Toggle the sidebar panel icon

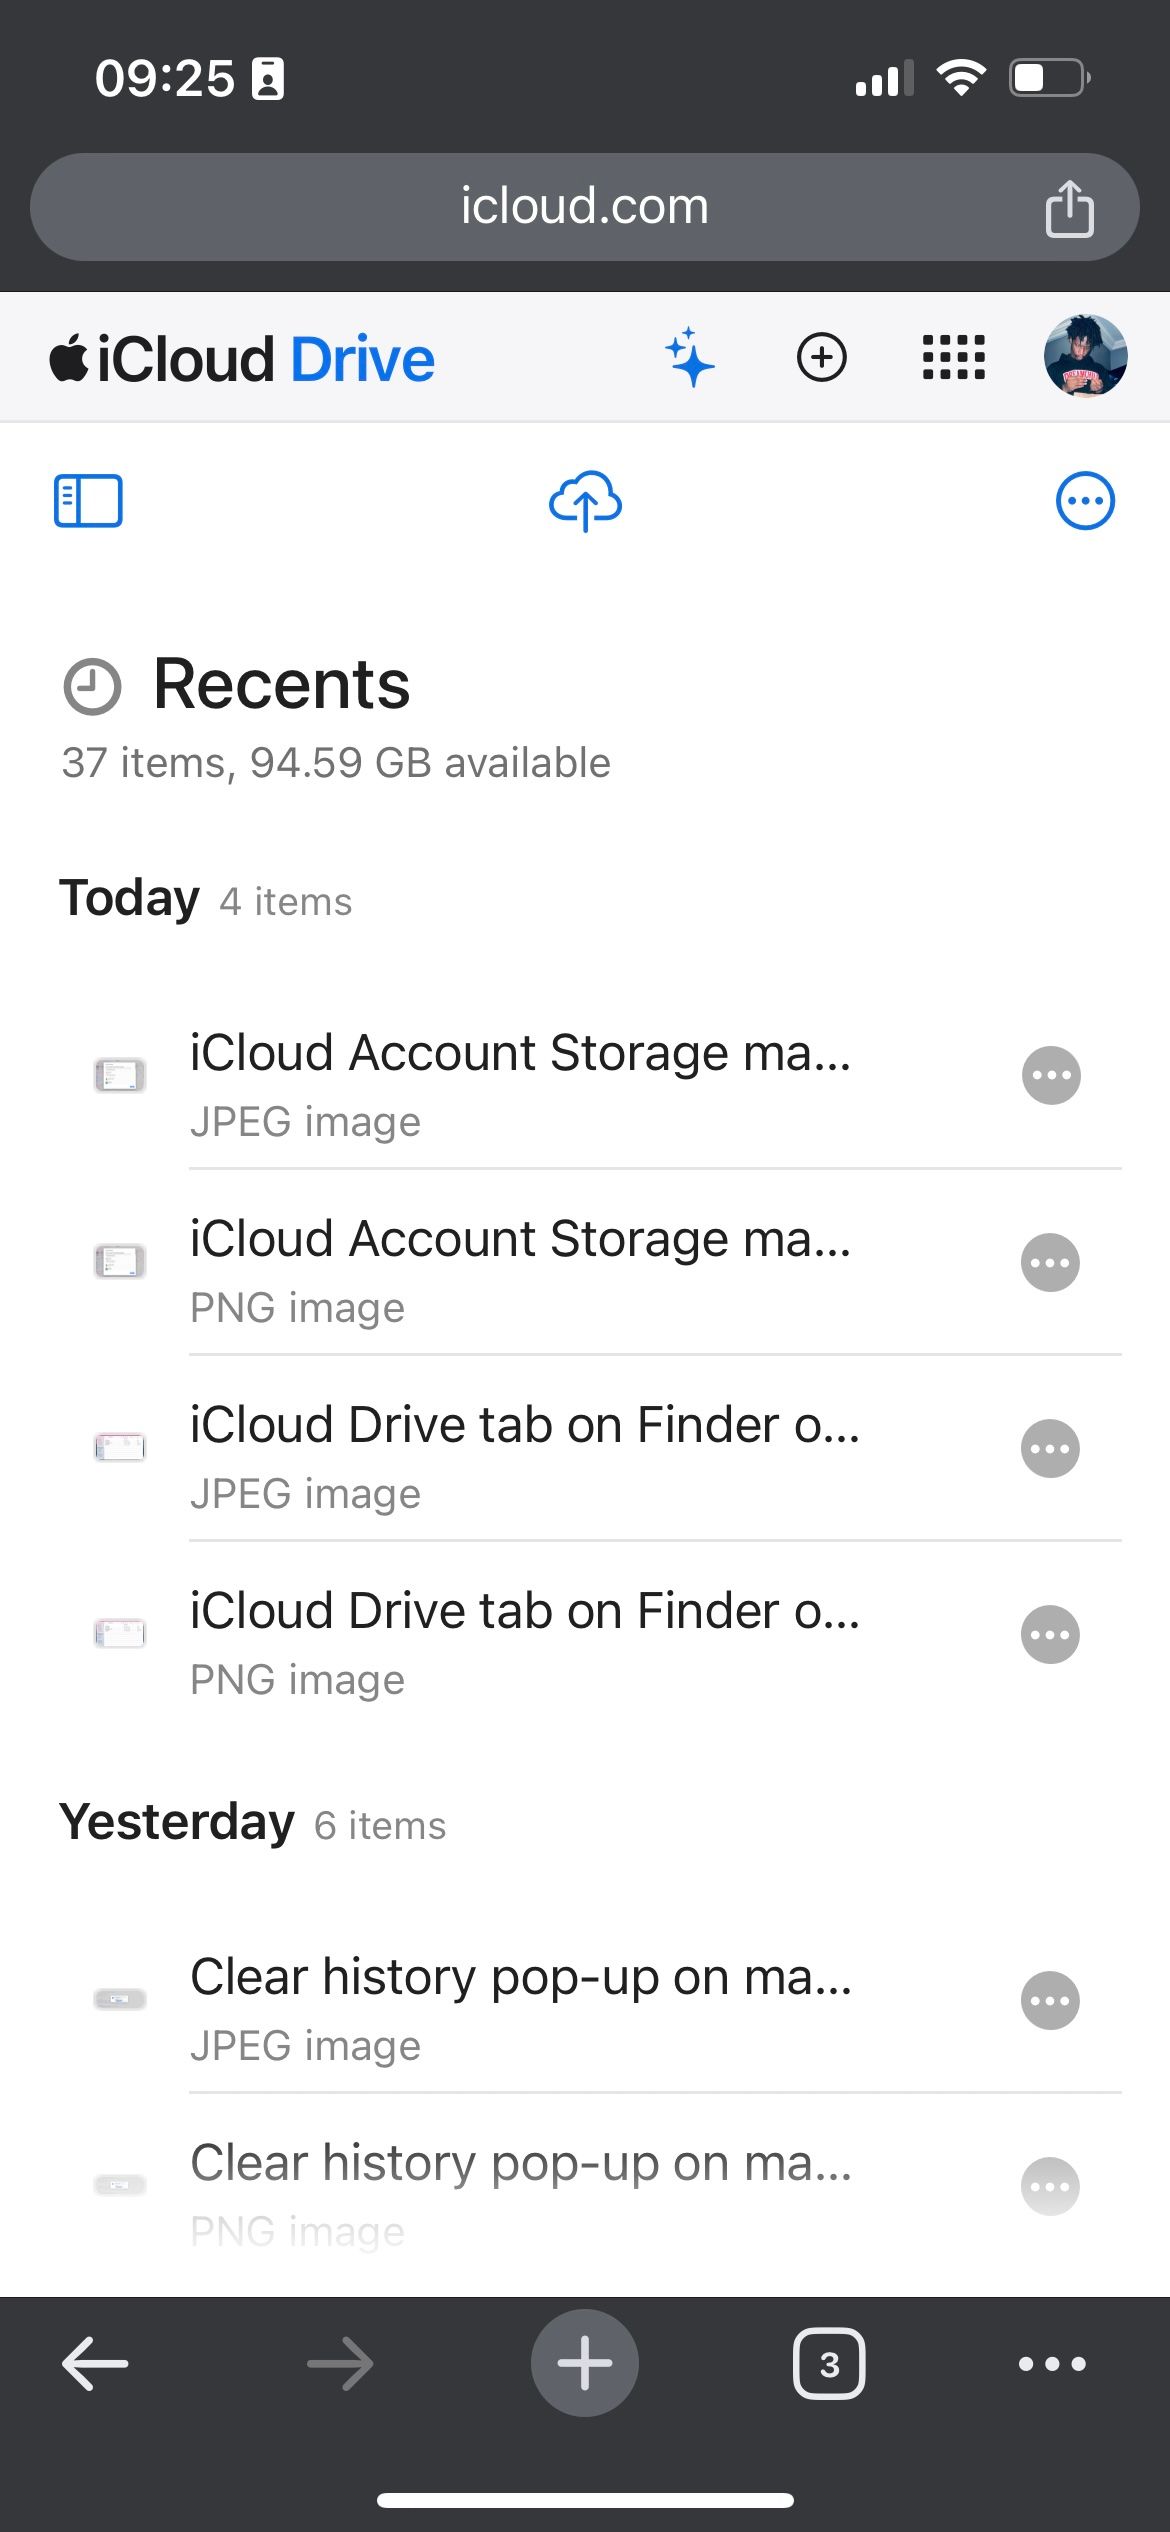pyautogui.click(x=88, y=500)
